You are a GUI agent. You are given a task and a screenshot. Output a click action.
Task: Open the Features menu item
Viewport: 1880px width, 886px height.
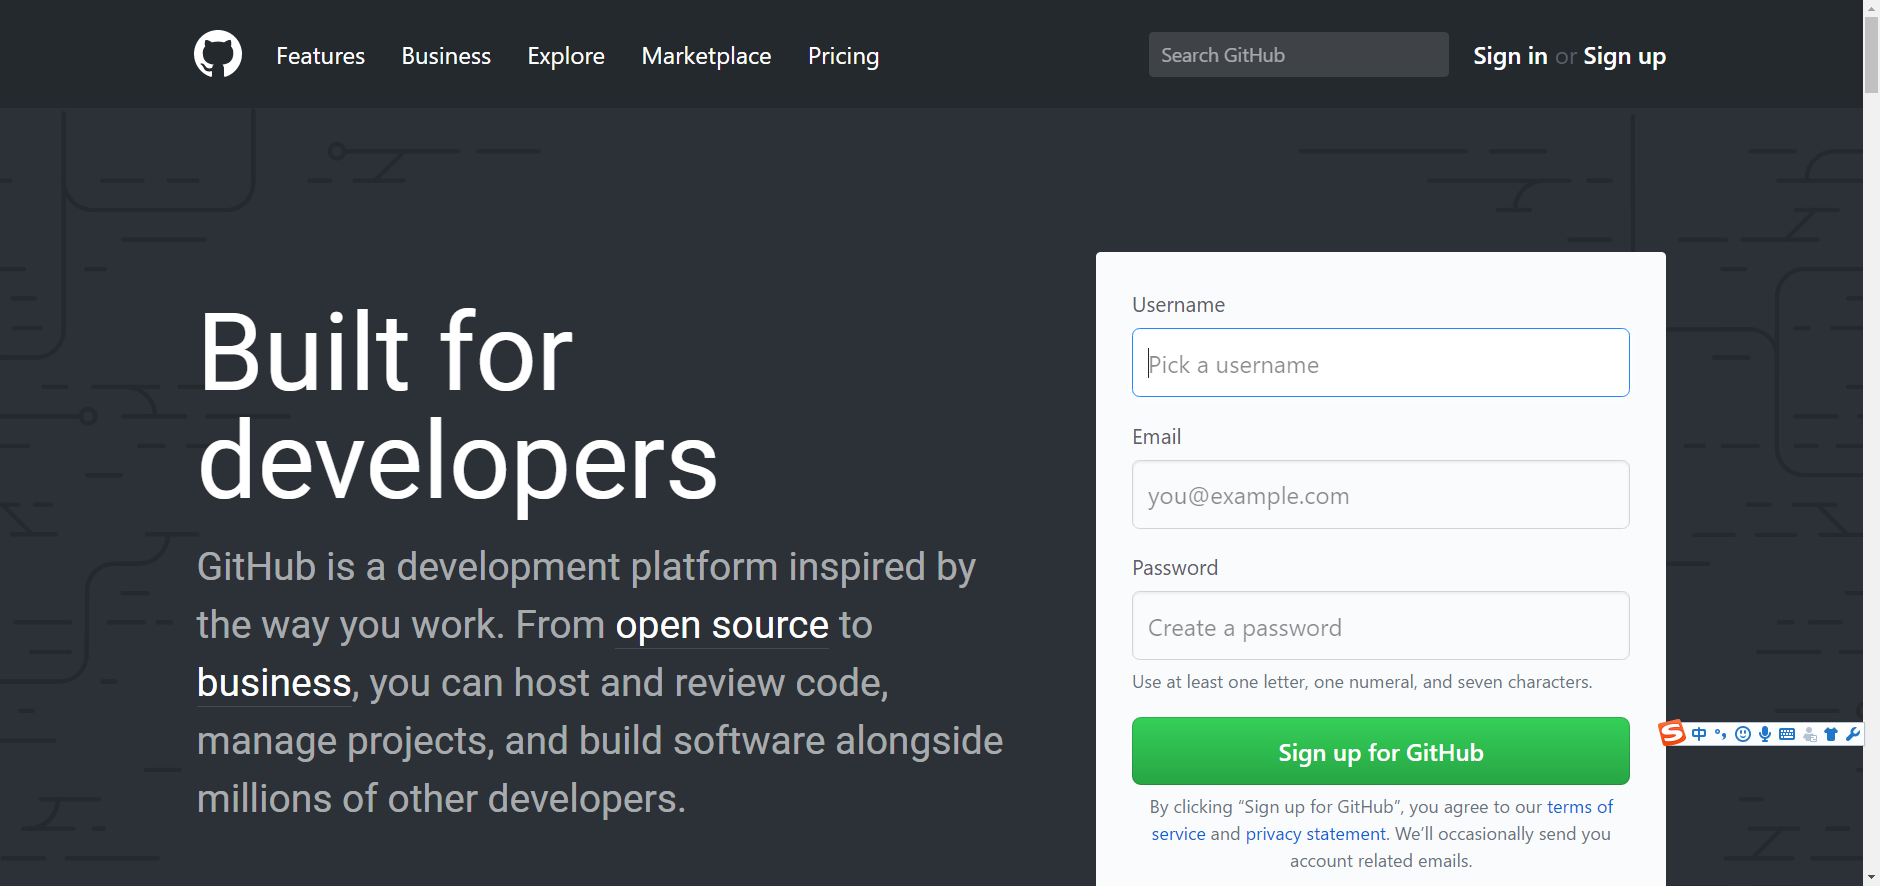[320, 56]
